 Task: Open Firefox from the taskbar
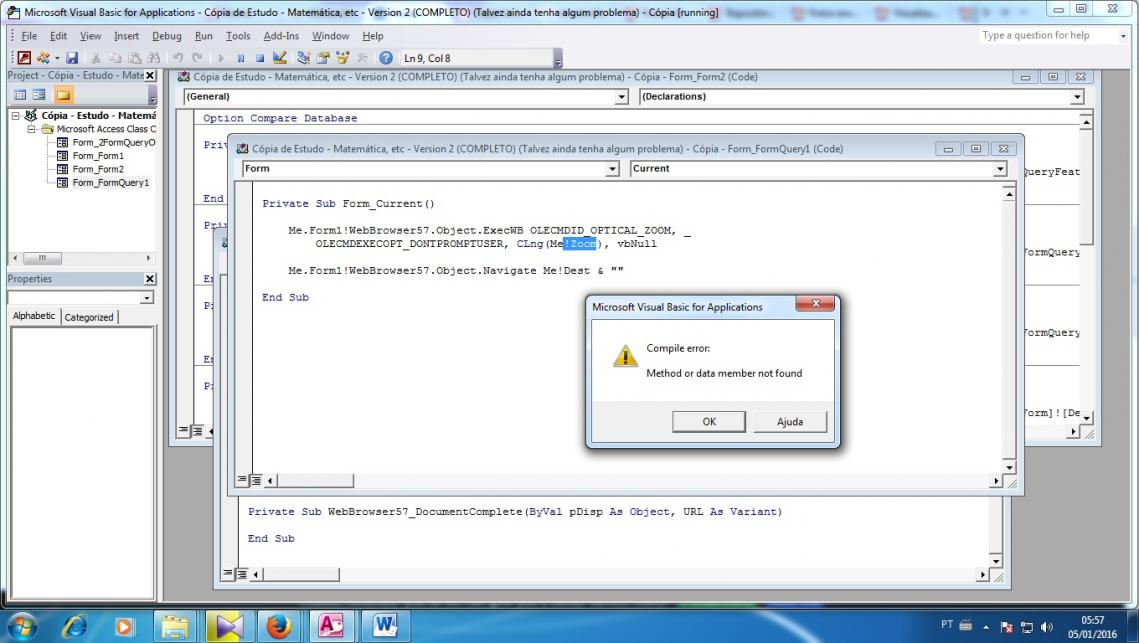[278, 626]
